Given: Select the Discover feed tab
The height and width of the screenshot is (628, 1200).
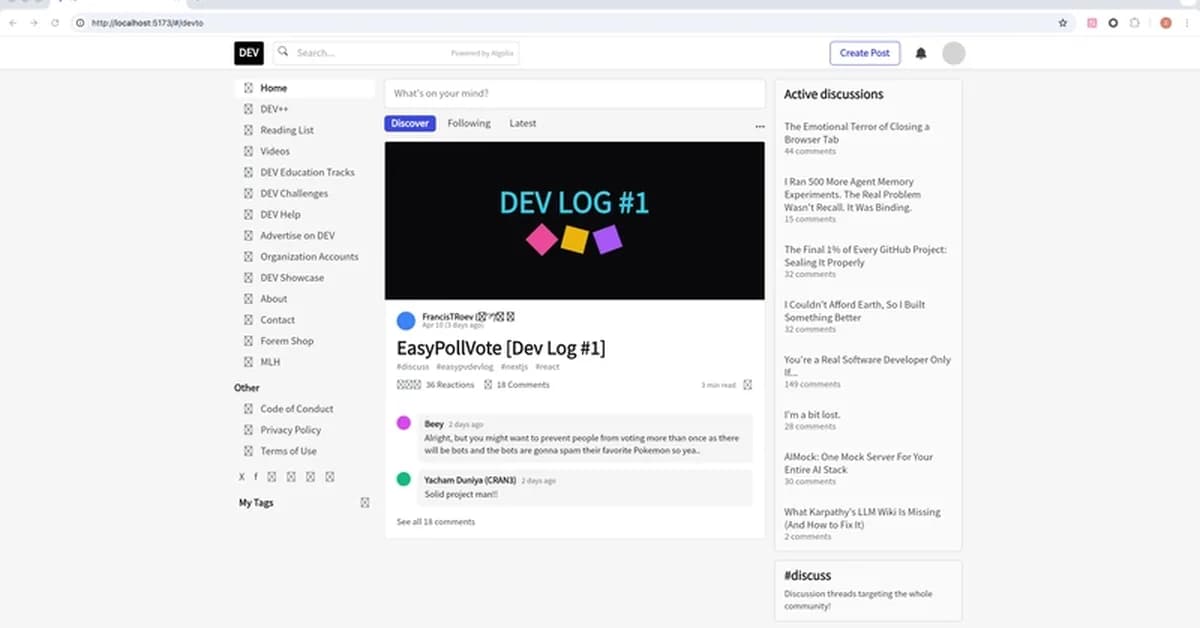Looking at the screenshot, I should [x=410, y=123].
